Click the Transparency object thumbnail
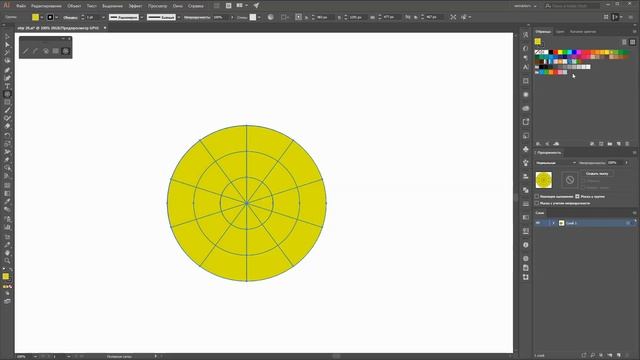The width and height of the screenshot is (640, 360). click(x=544, y=180)
